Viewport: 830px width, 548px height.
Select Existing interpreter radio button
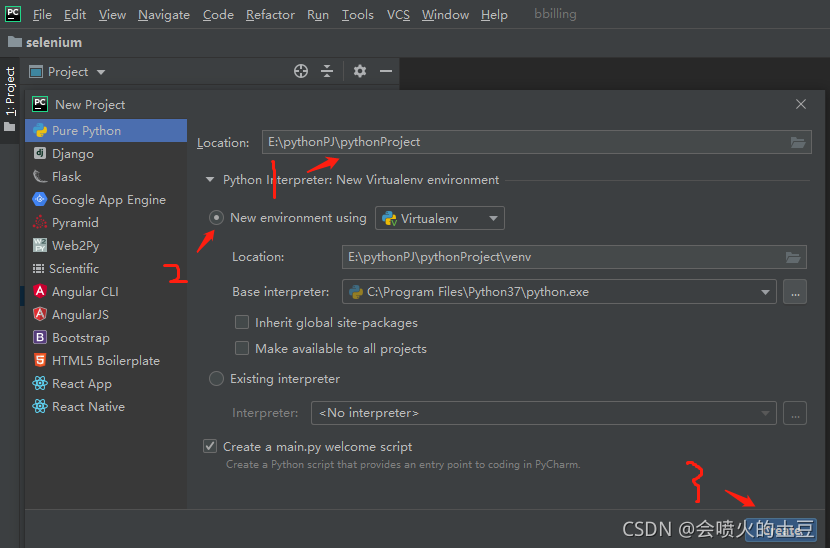(216, 379)
